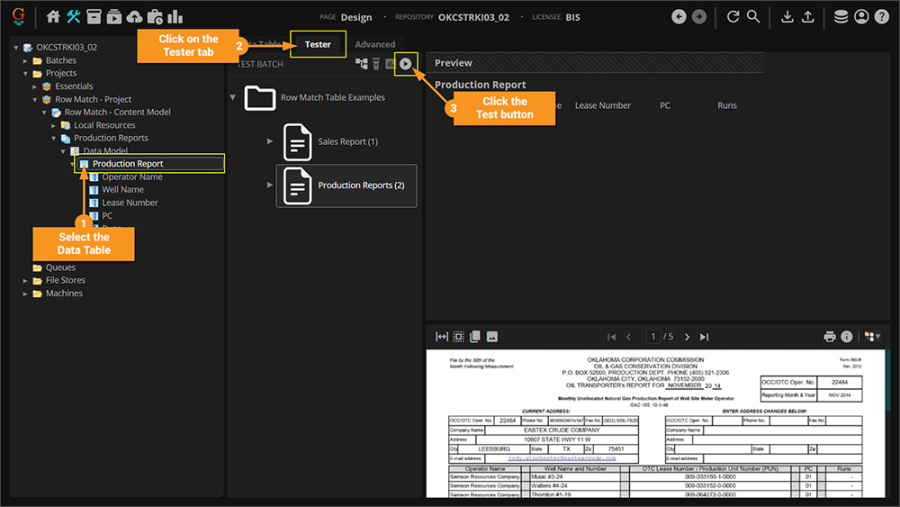Select the PC column in tree
Viewport: 900px width, 507px height.
107,216
